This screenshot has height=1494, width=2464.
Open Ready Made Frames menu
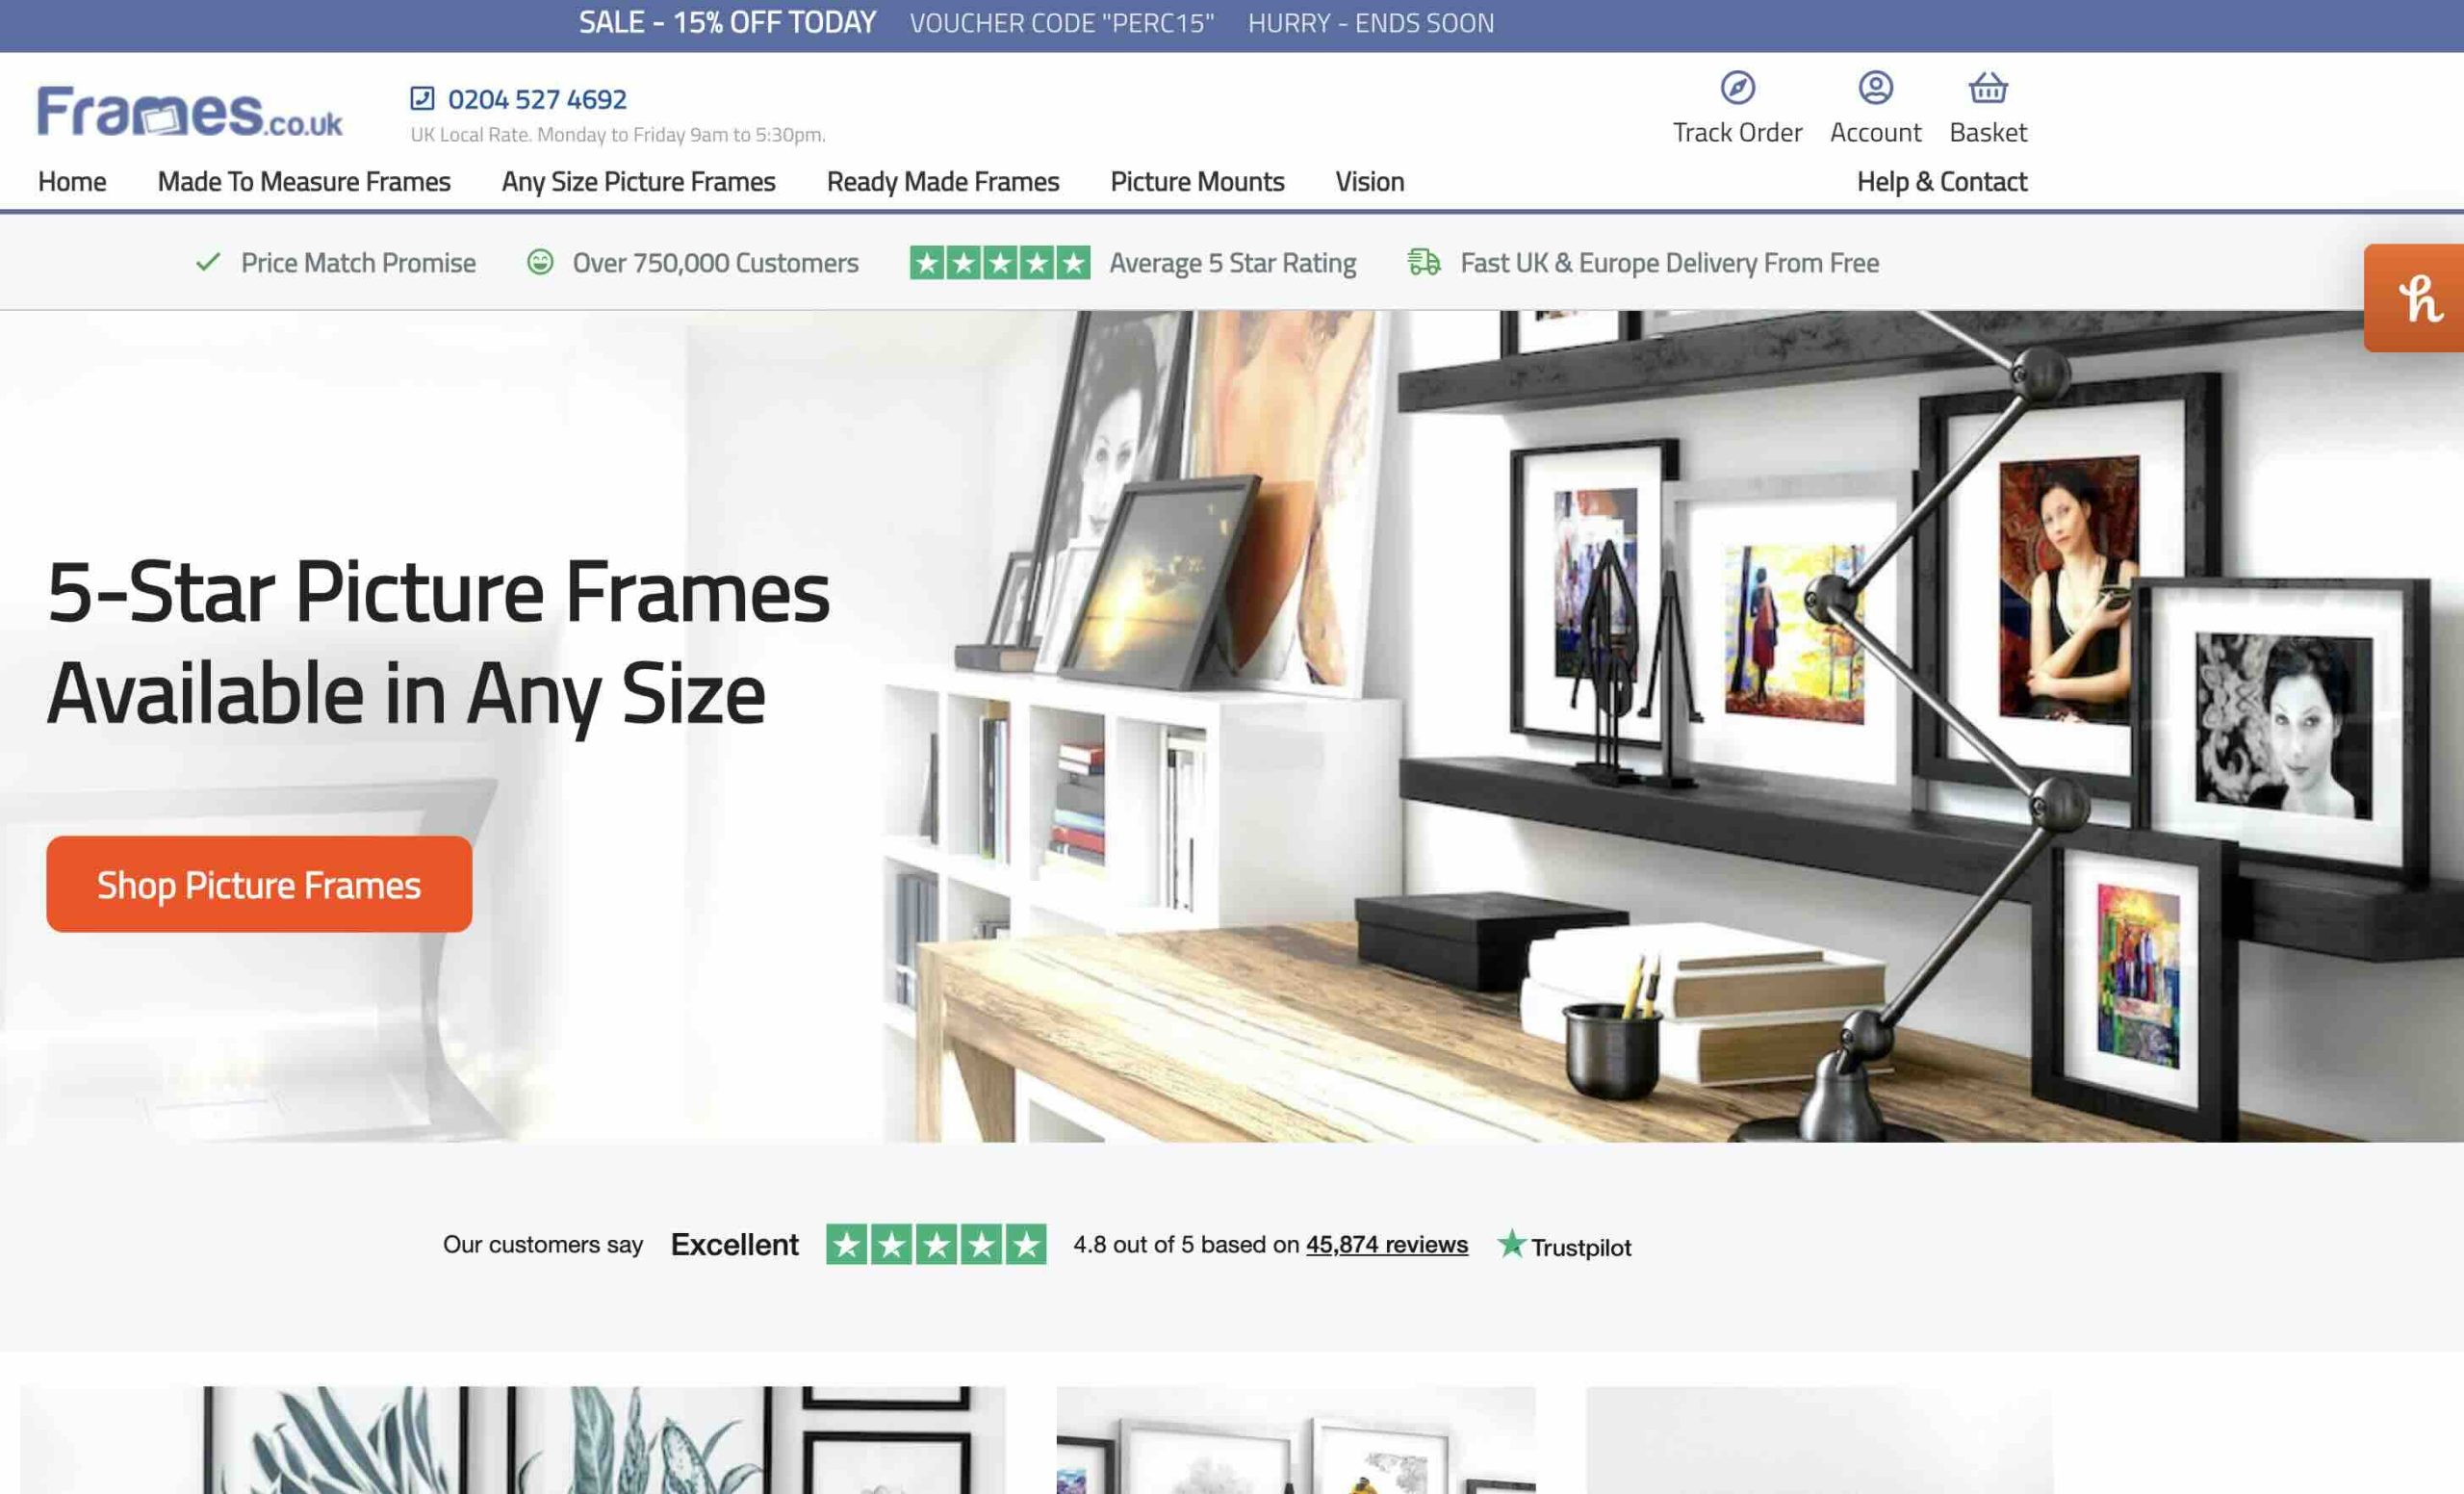click(x=942, y=181)
